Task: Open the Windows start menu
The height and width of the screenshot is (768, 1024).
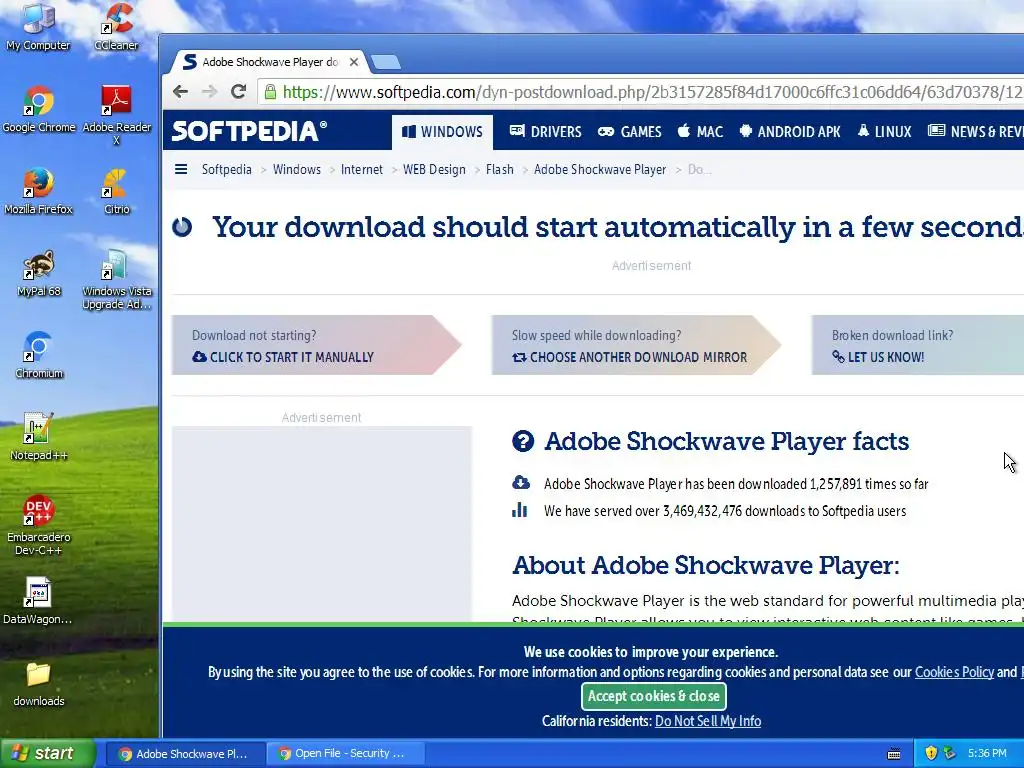Action: point(48,753)
